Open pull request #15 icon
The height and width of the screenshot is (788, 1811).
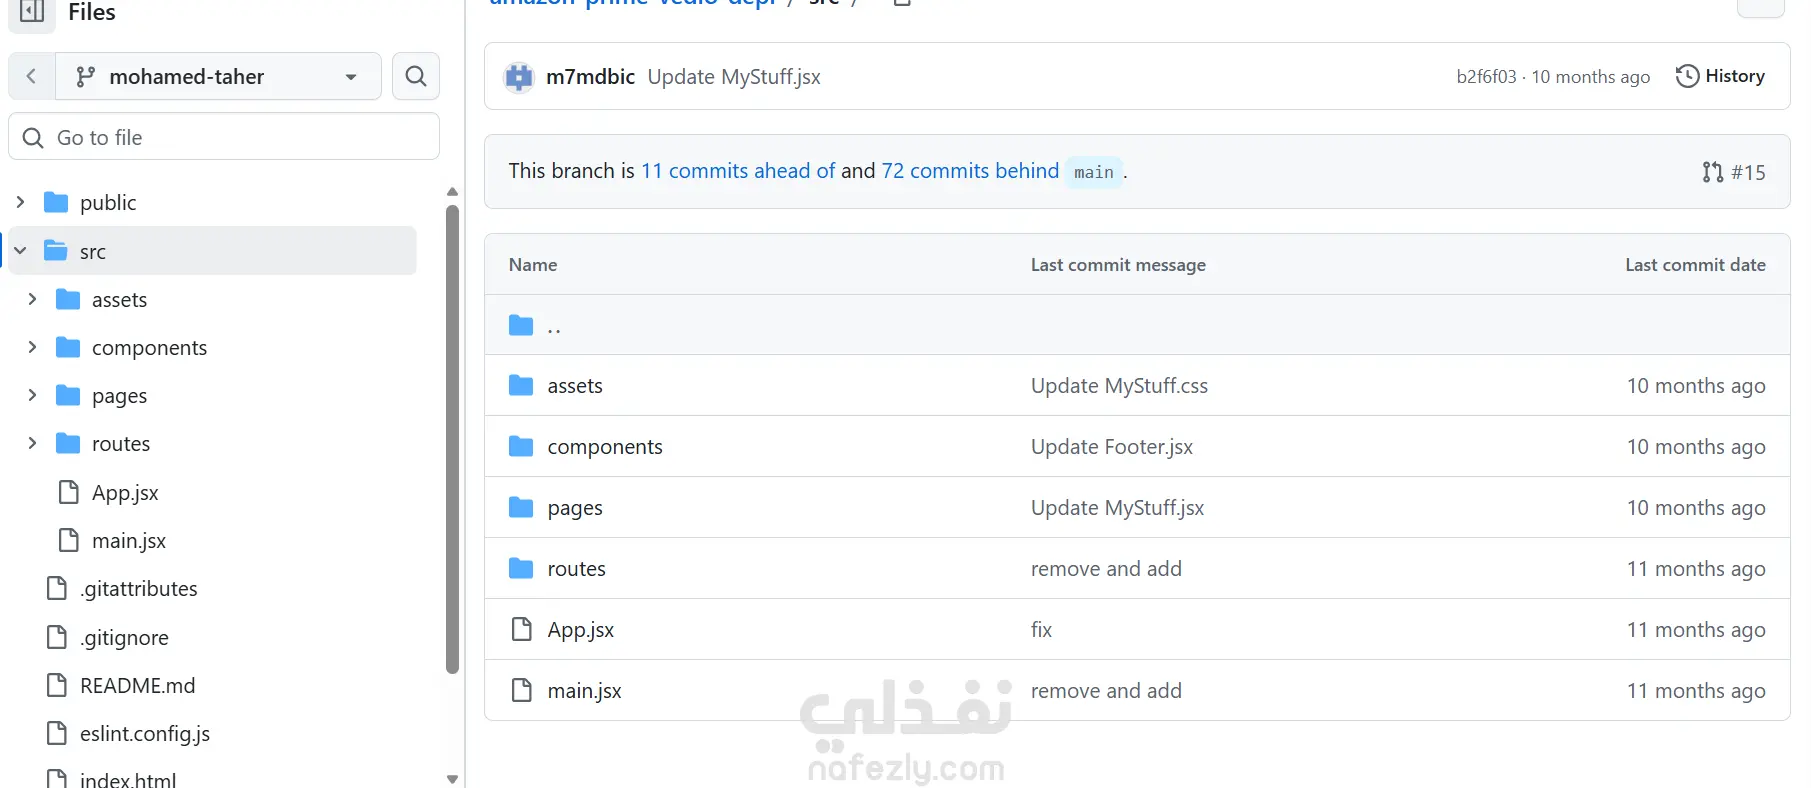click(1712, 172)
